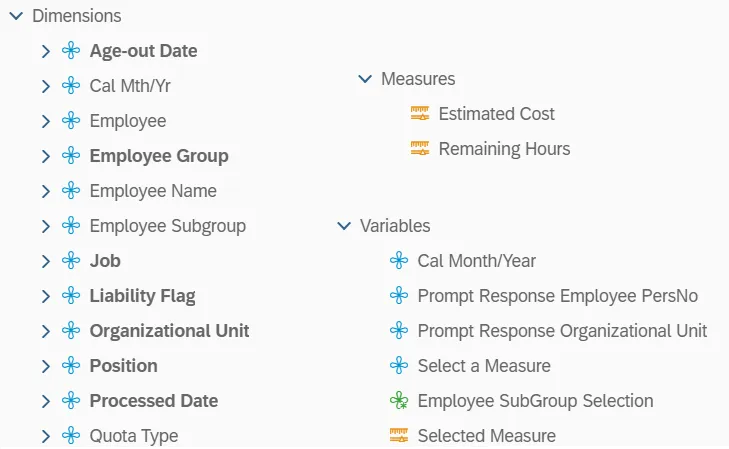Expand the Job dimension node

pyautogui.click(x=46, y=261)
